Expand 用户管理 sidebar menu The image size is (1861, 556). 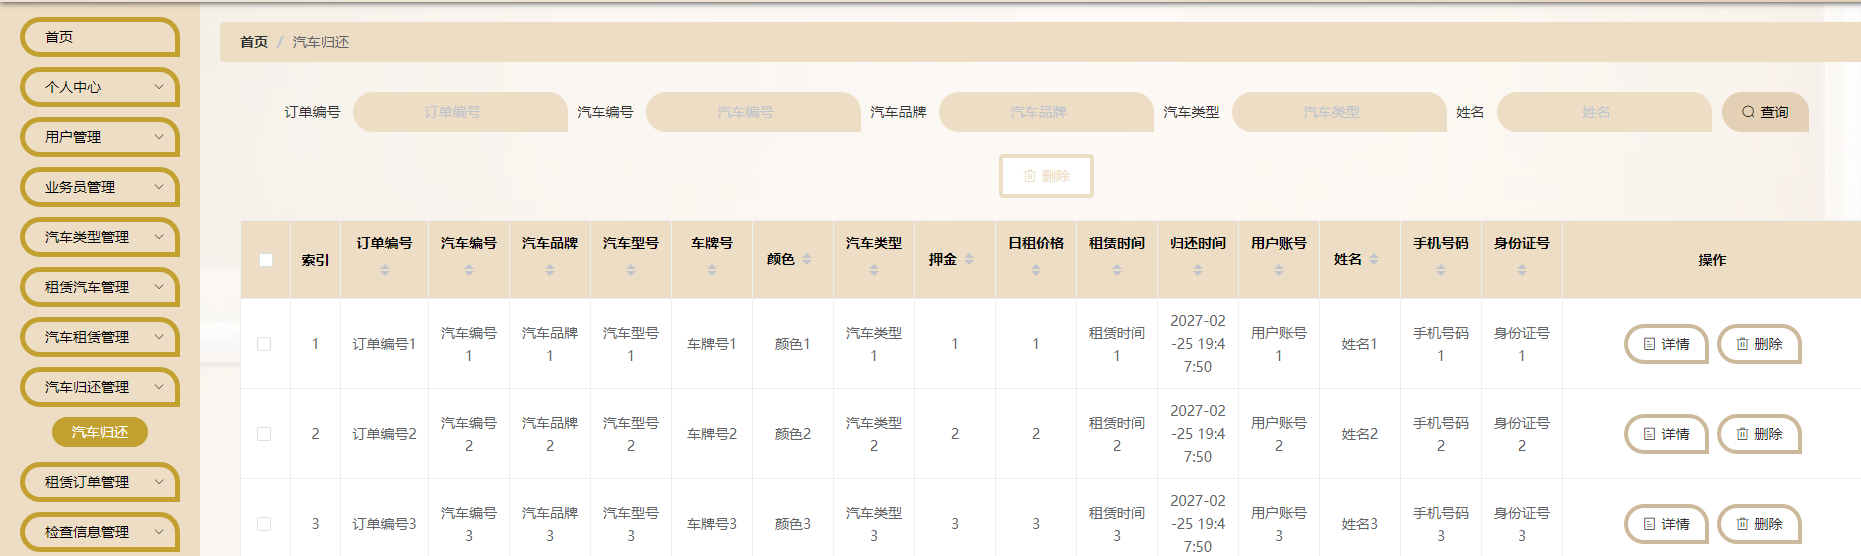click(x=100, y=137)
